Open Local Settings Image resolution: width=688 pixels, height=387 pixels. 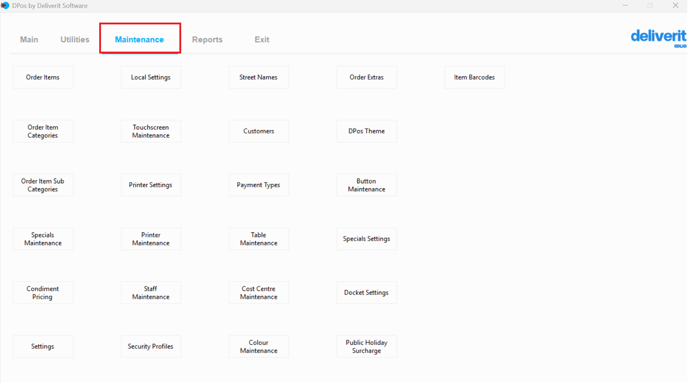pos(151,77)
